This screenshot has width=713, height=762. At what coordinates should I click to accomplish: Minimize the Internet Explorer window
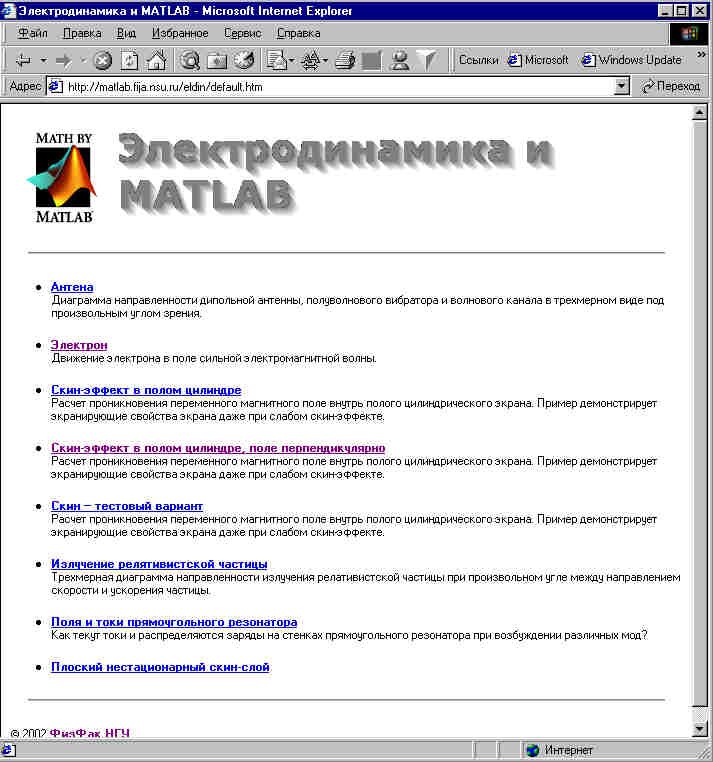coord(665,11)
